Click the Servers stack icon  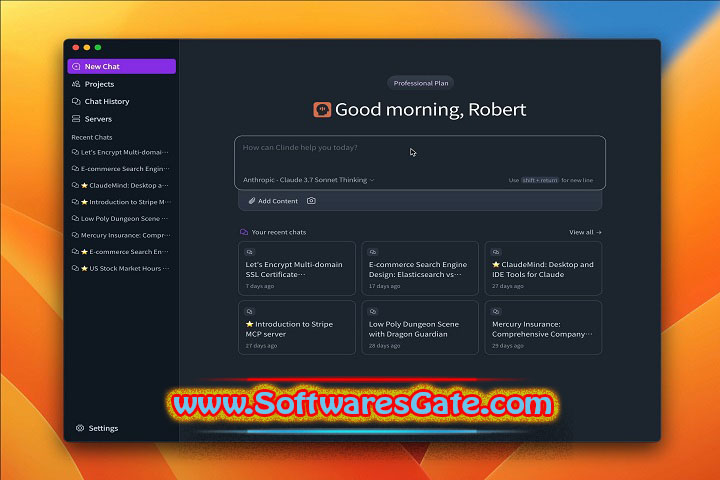[76, 119]
